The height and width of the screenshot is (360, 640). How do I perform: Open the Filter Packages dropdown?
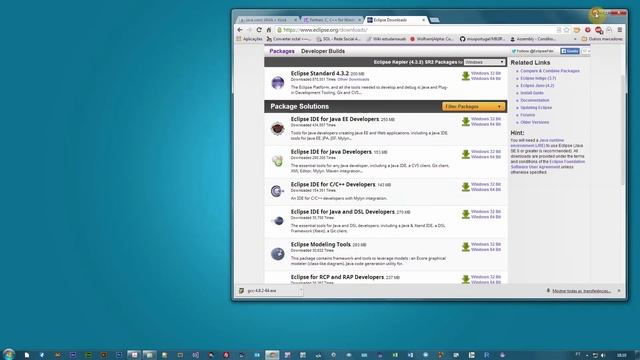473,107
